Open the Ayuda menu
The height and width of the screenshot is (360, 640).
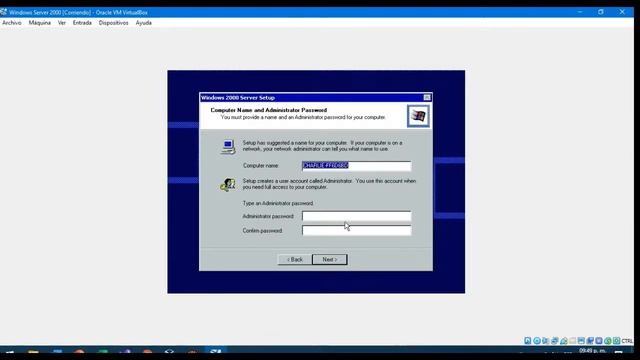(144, 23)
